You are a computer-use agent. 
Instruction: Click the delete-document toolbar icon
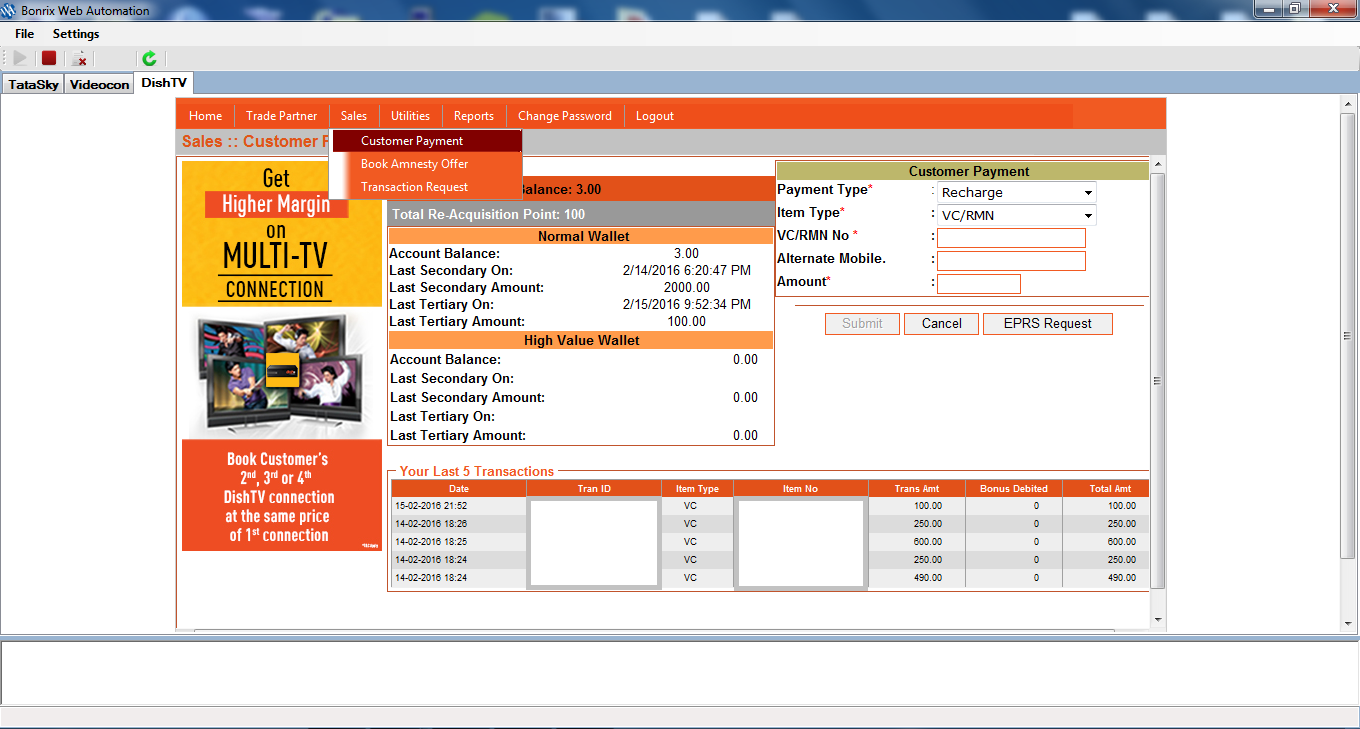coord(79,59)
